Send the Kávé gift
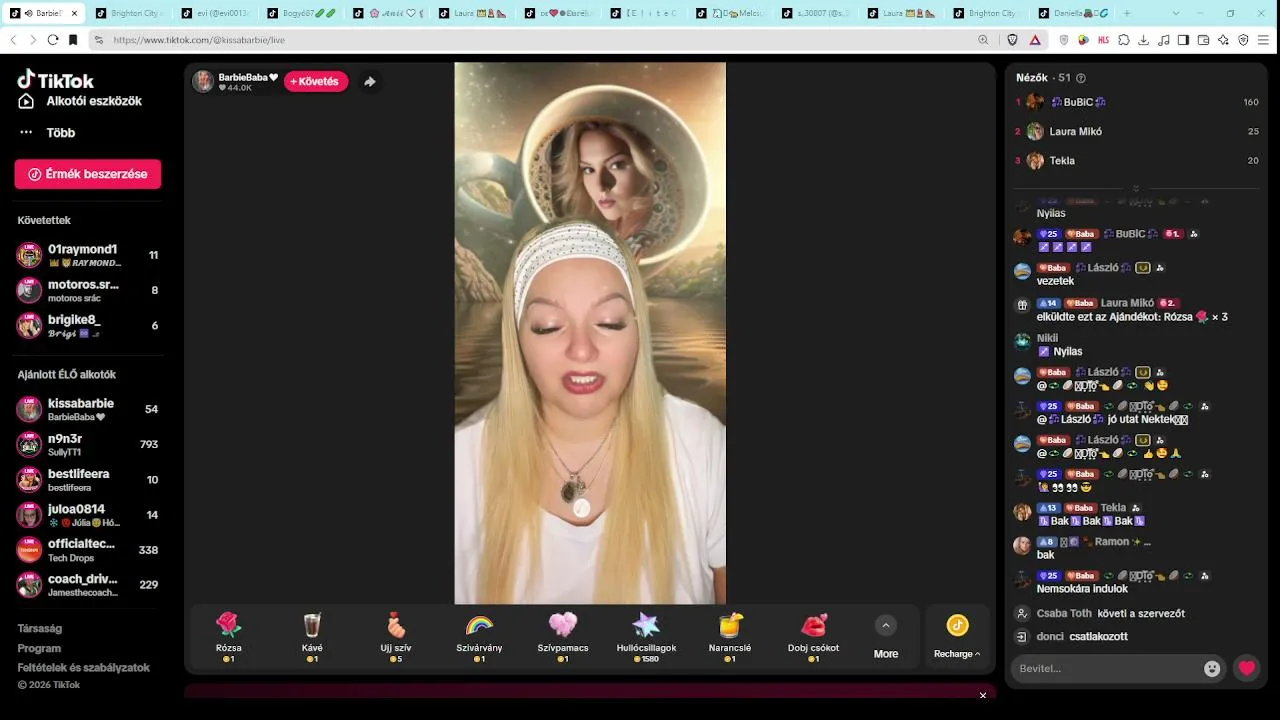 click(312, 637)
